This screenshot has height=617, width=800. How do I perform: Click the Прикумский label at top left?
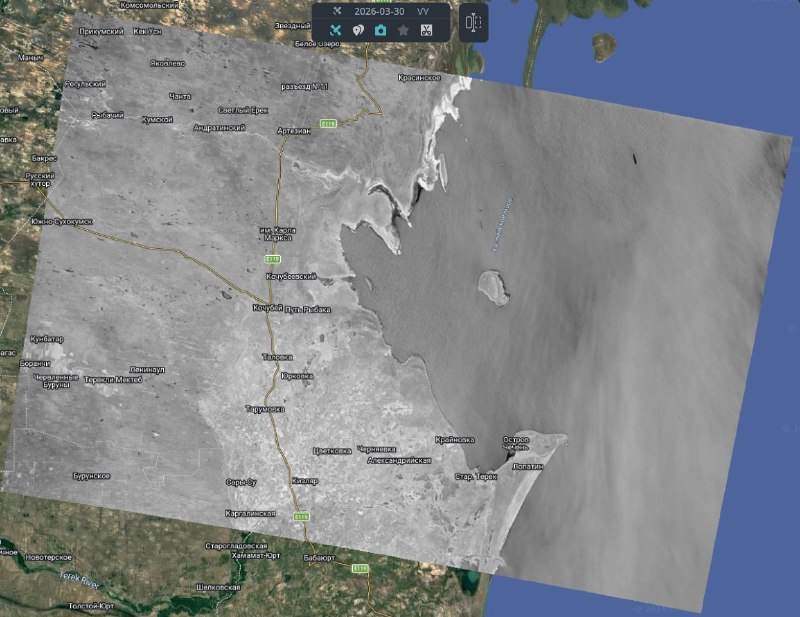100,32
